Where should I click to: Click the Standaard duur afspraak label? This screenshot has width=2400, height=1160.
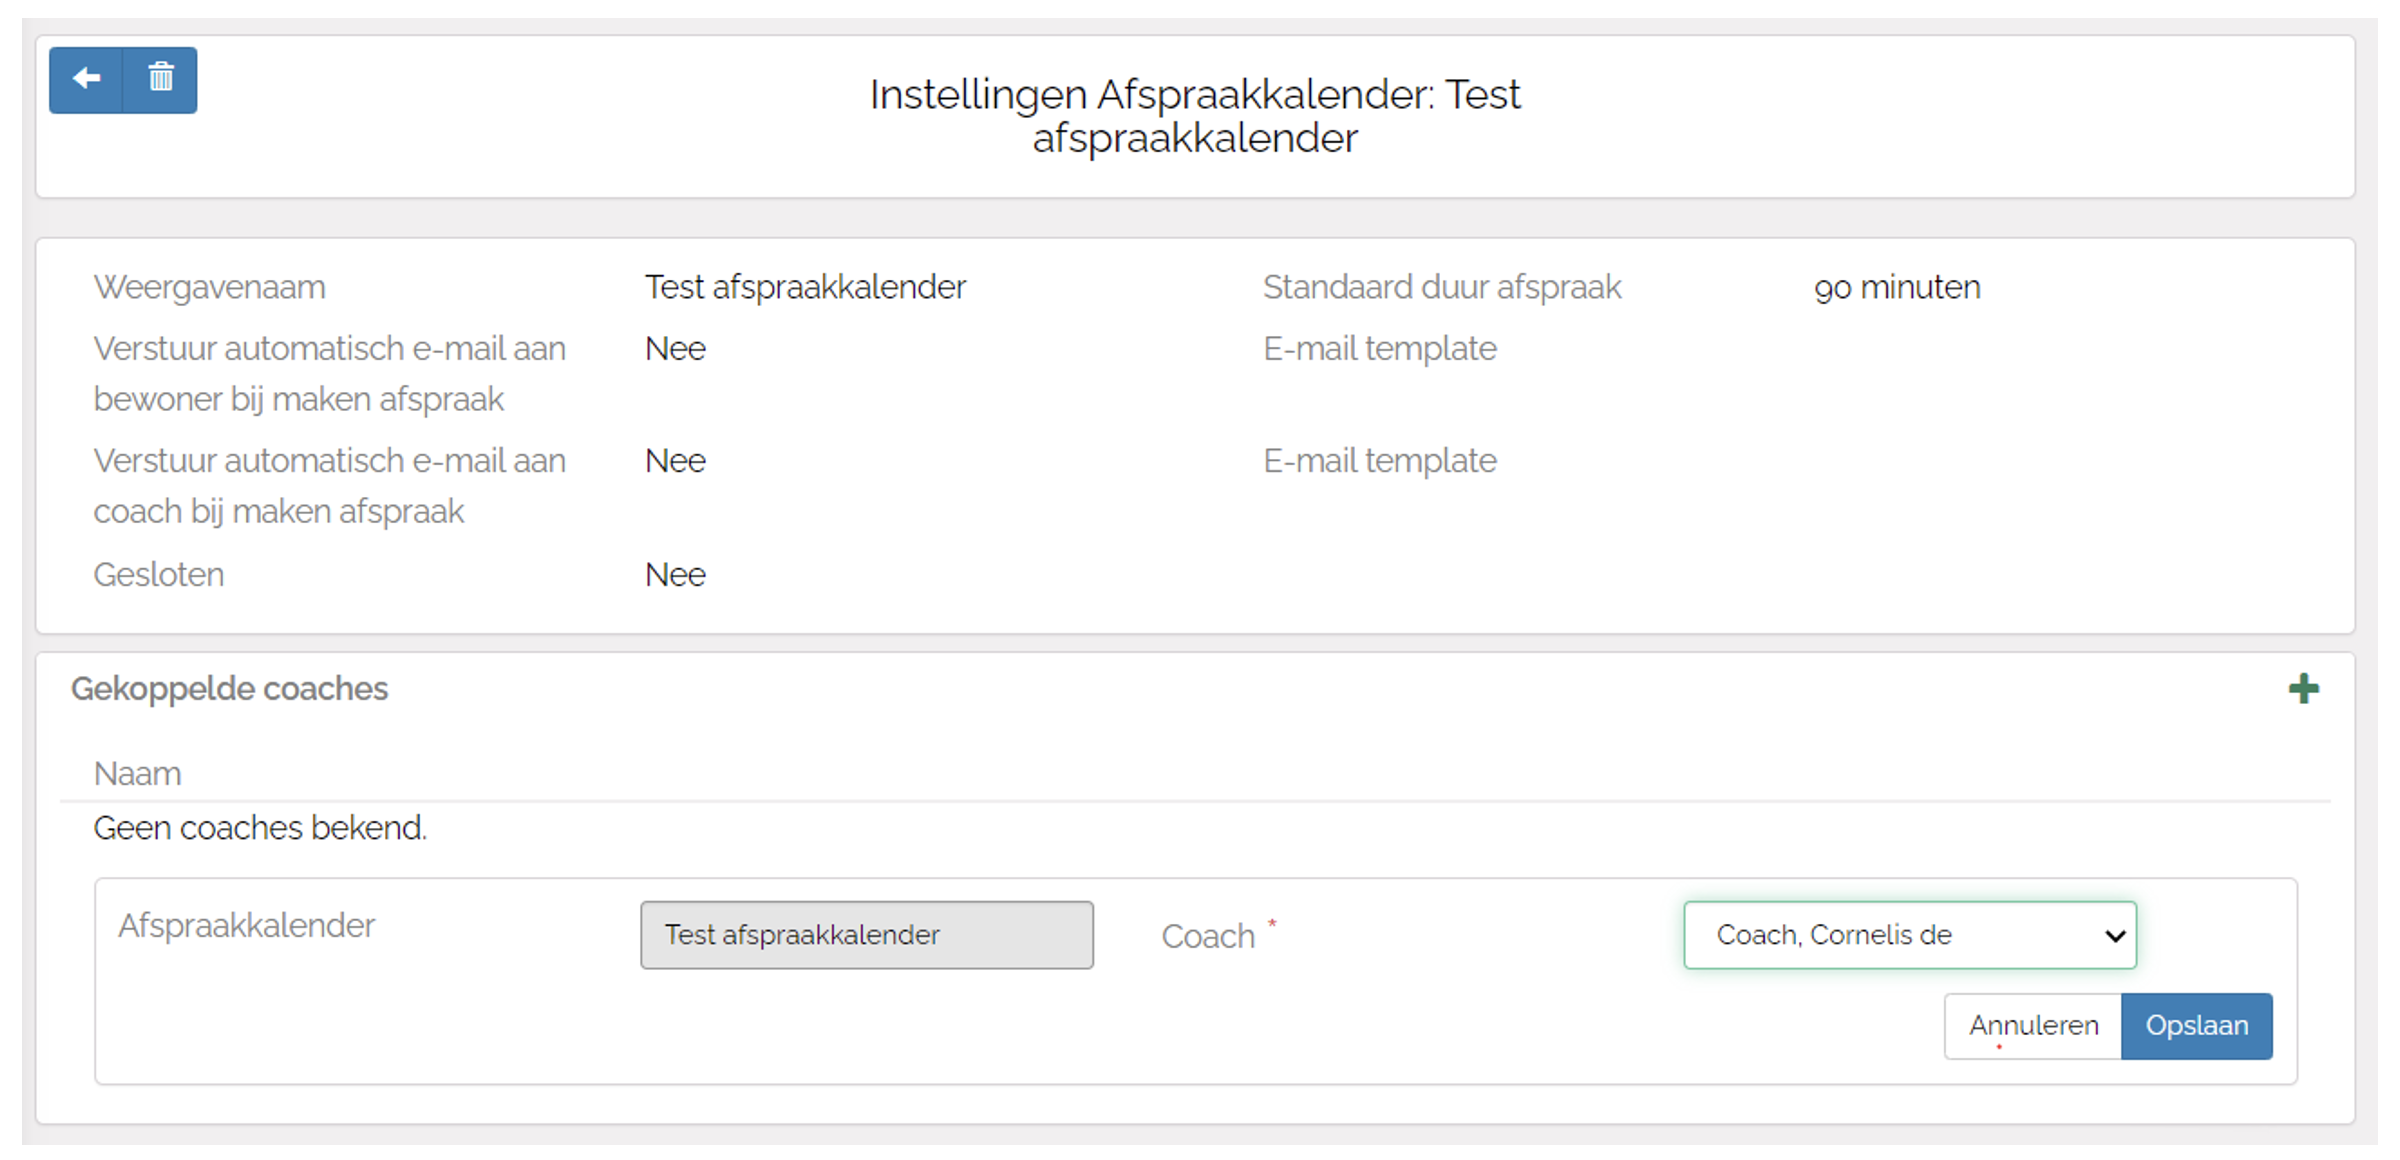coord(1441,288)
